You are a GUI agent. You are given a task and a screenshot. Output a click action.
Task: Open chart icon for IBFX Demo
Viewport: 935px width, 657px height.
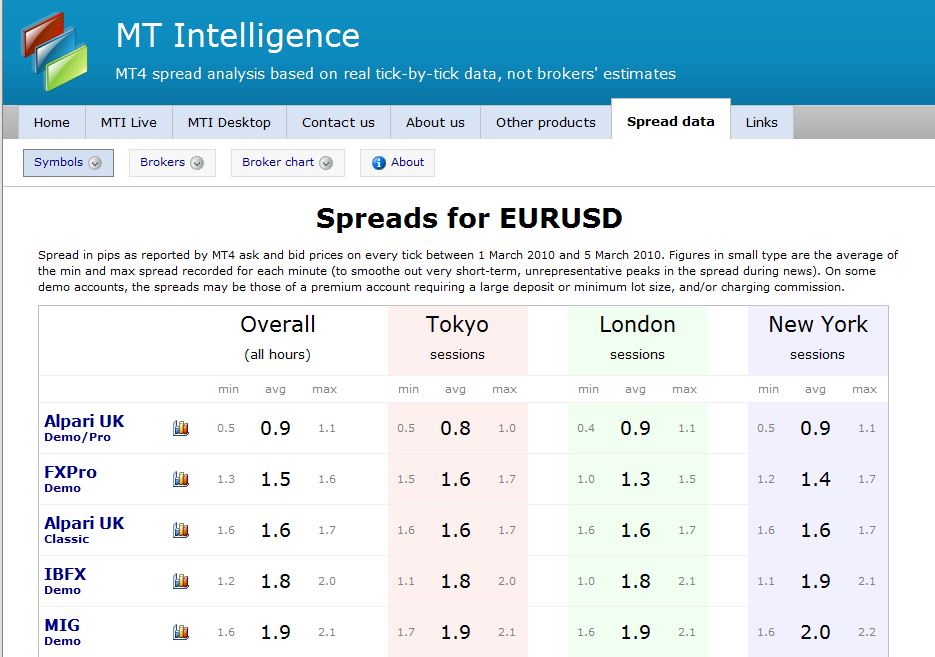tap(181, 581)
